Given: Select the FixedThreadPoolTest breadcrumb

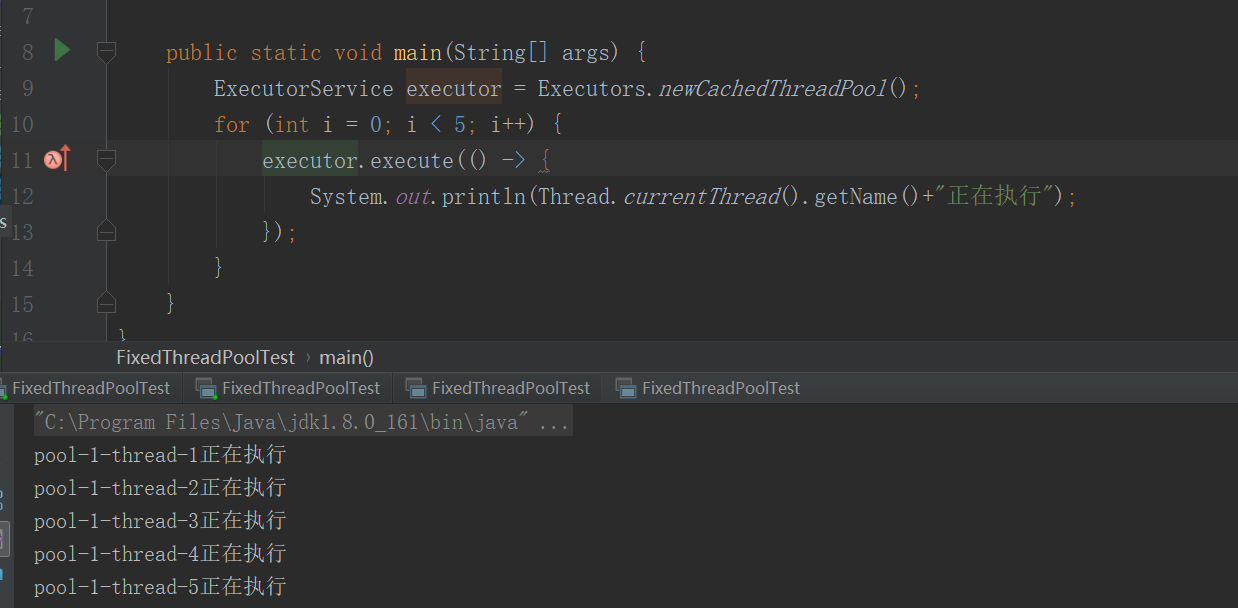Looking at the screenshot, I should 205,357.
